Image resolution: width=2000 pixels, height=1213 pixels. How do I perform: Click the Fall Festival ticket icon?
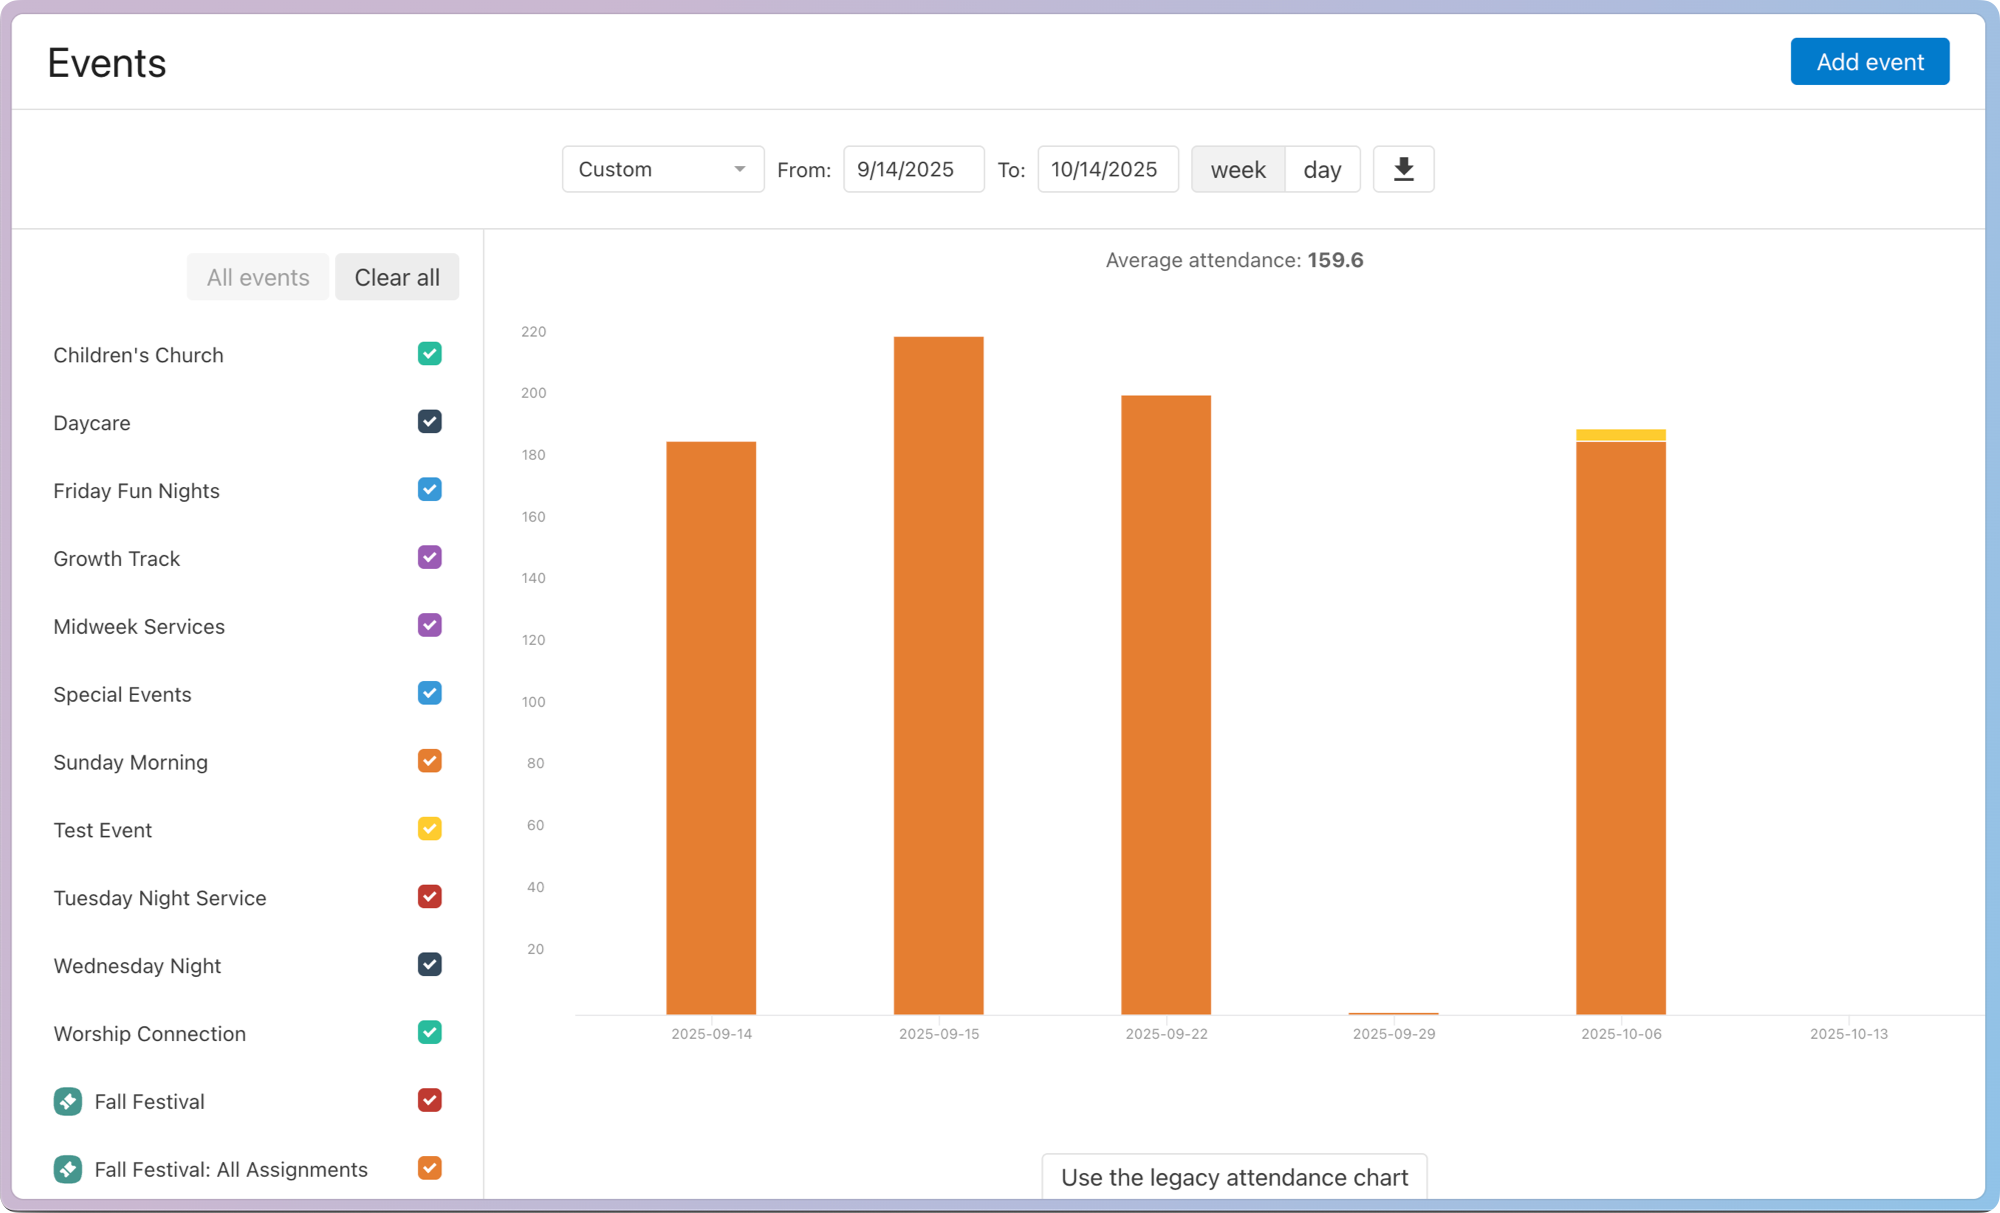click(x=68, y=1101)
